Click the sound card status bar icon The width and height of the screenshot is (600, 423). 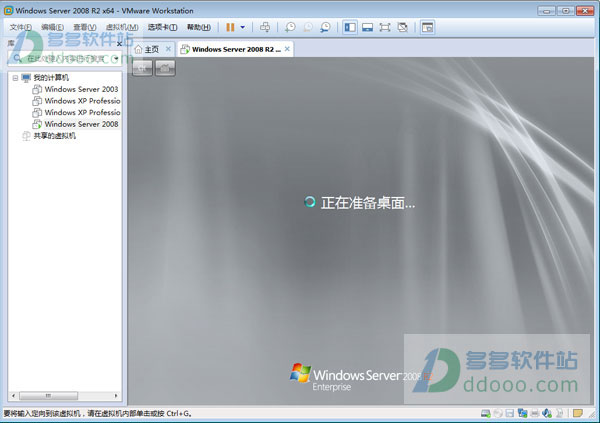[x=547, y=413]
